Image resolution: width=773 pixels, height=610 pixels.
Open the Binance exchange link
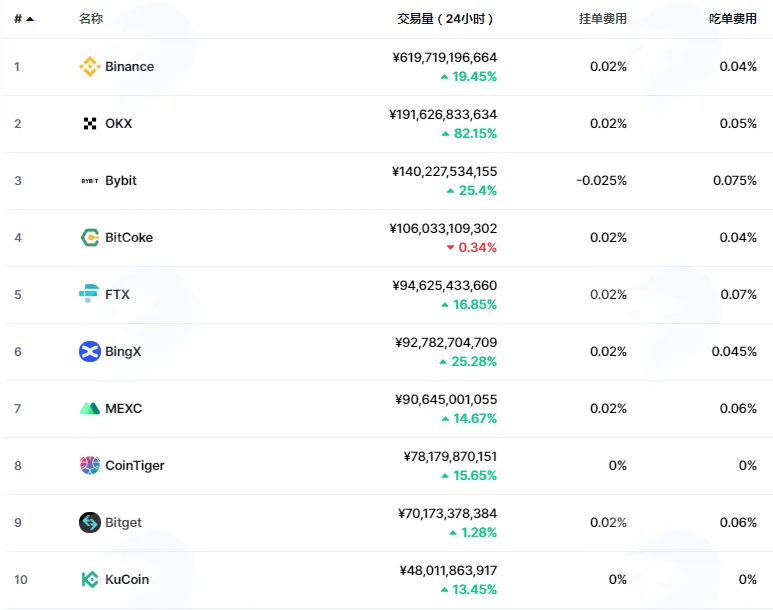pyautogui.click(x=130, y=67)
